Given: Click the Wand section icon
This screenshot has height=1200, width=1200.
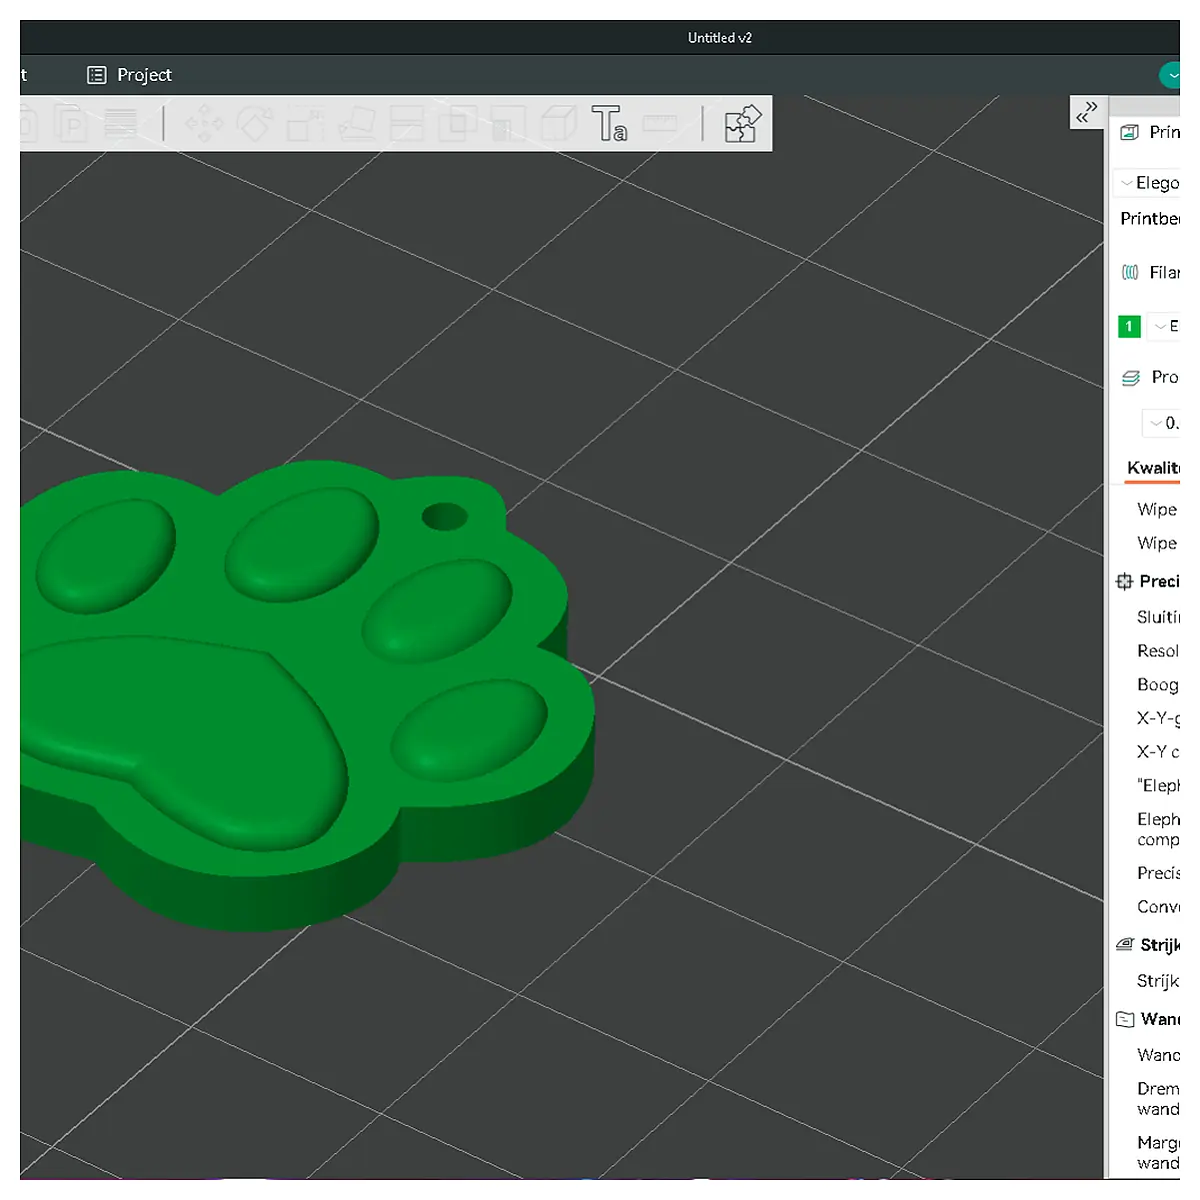Looking at the screenshot, I should (1125, 1019).
